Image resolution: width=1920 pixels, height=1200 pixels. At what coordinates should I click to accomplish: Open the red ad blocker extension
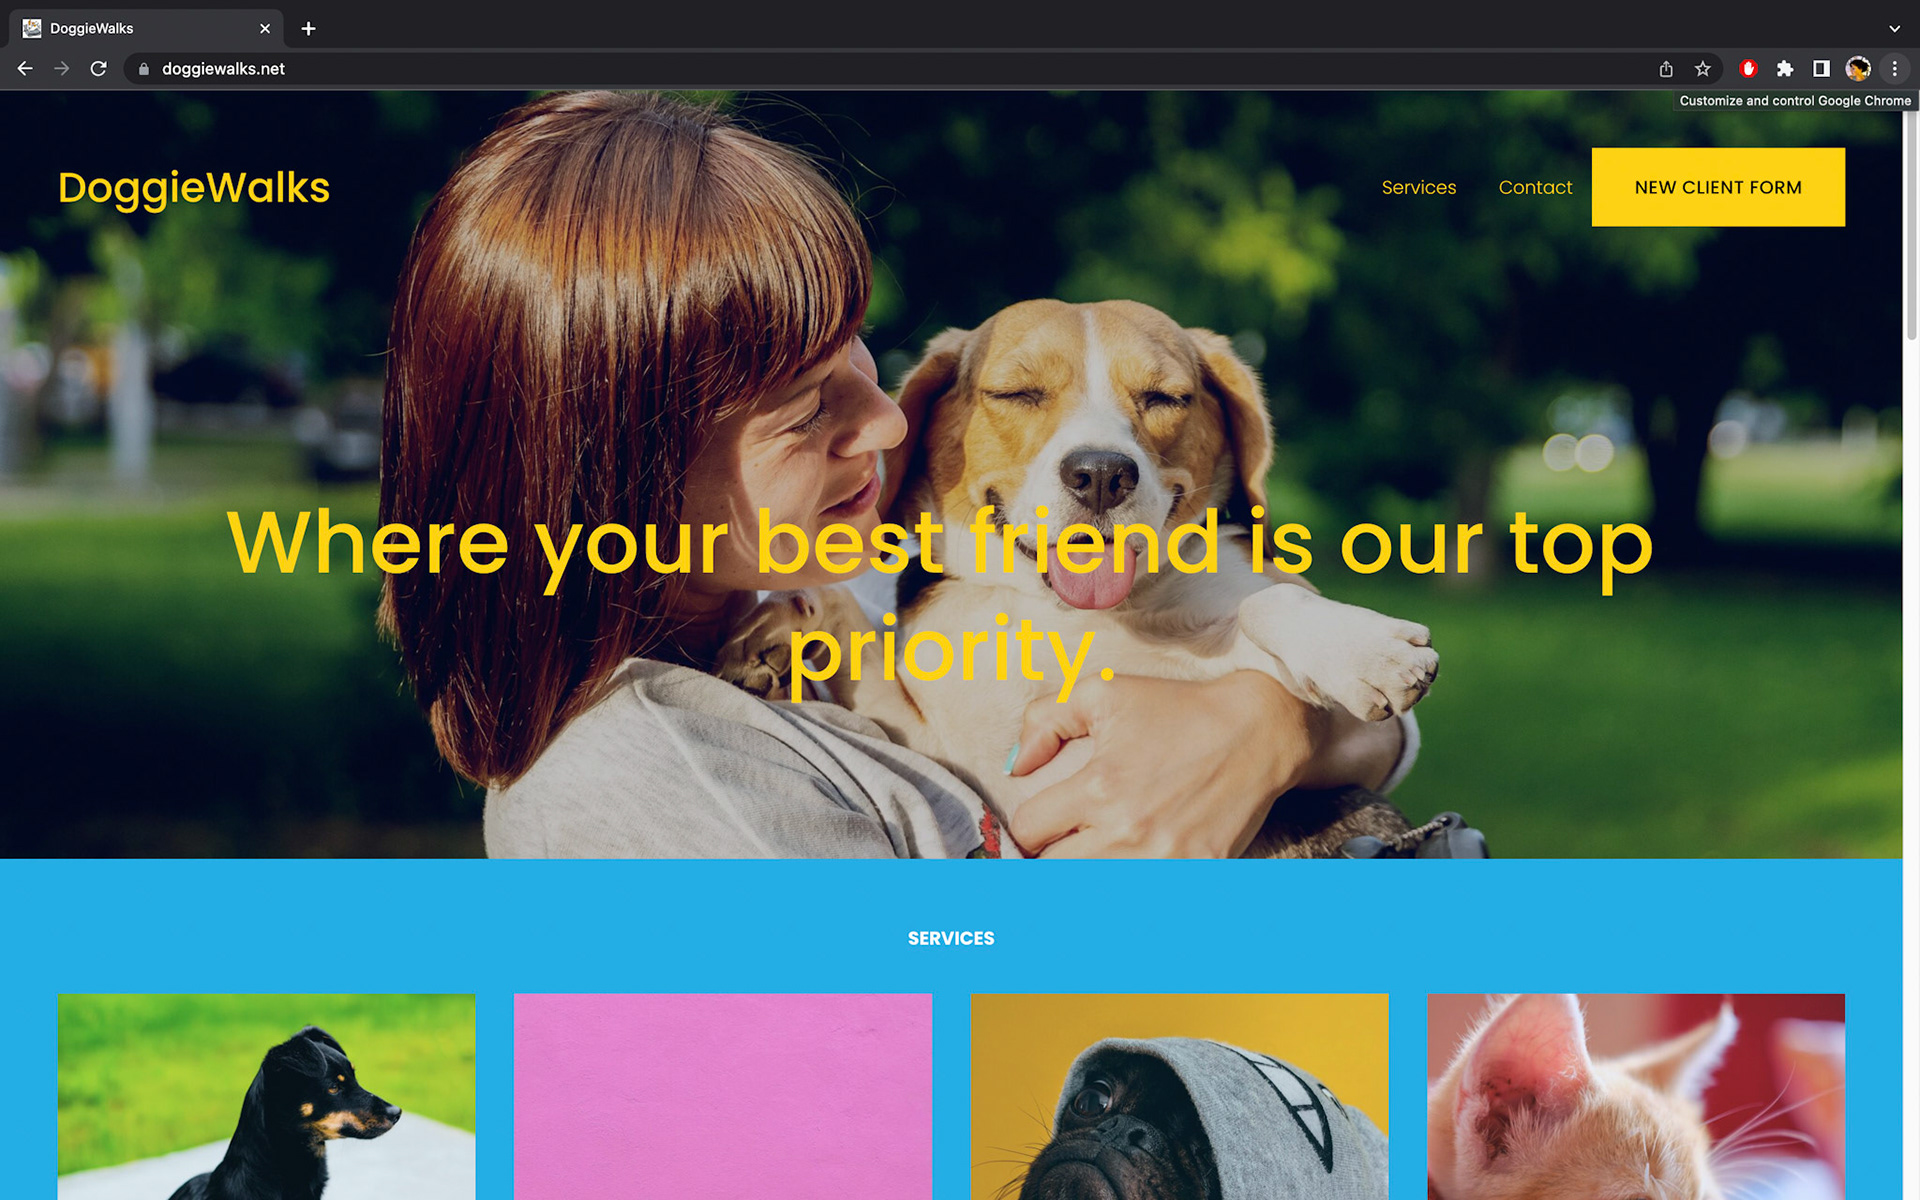click(1748, 69)
